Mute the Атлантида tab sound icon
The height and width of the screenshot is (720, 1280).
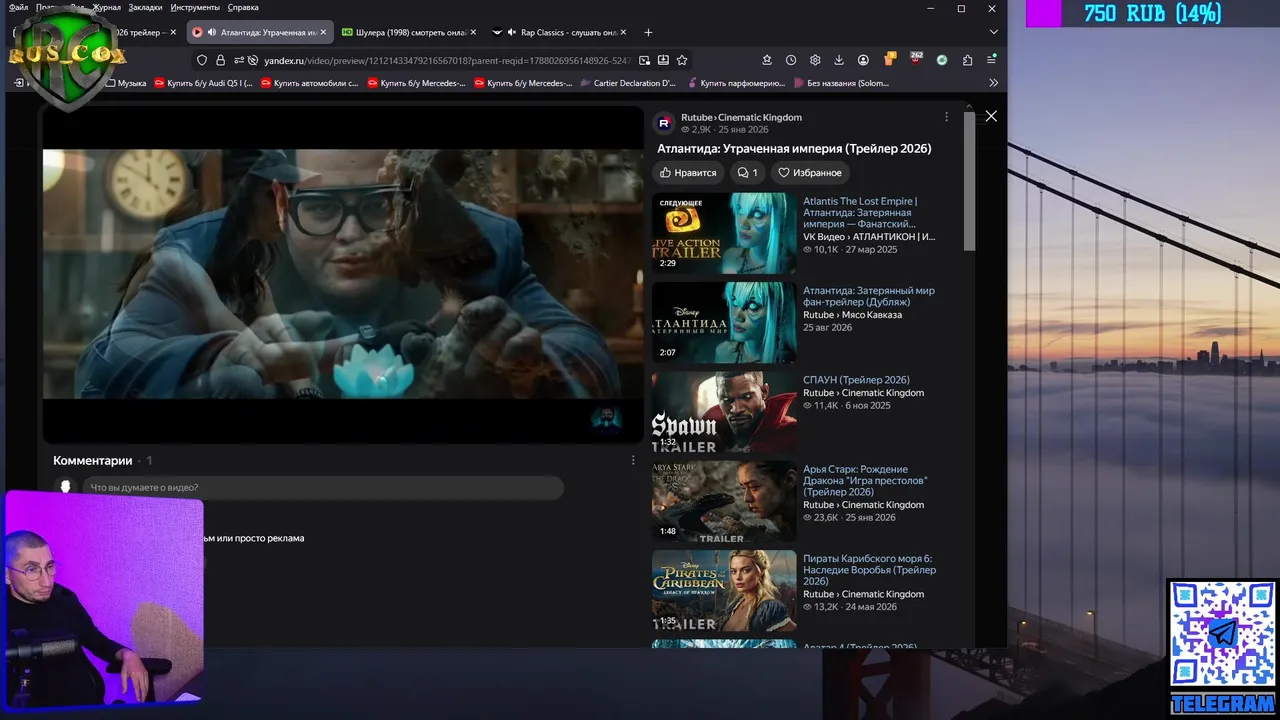[212, 32]
